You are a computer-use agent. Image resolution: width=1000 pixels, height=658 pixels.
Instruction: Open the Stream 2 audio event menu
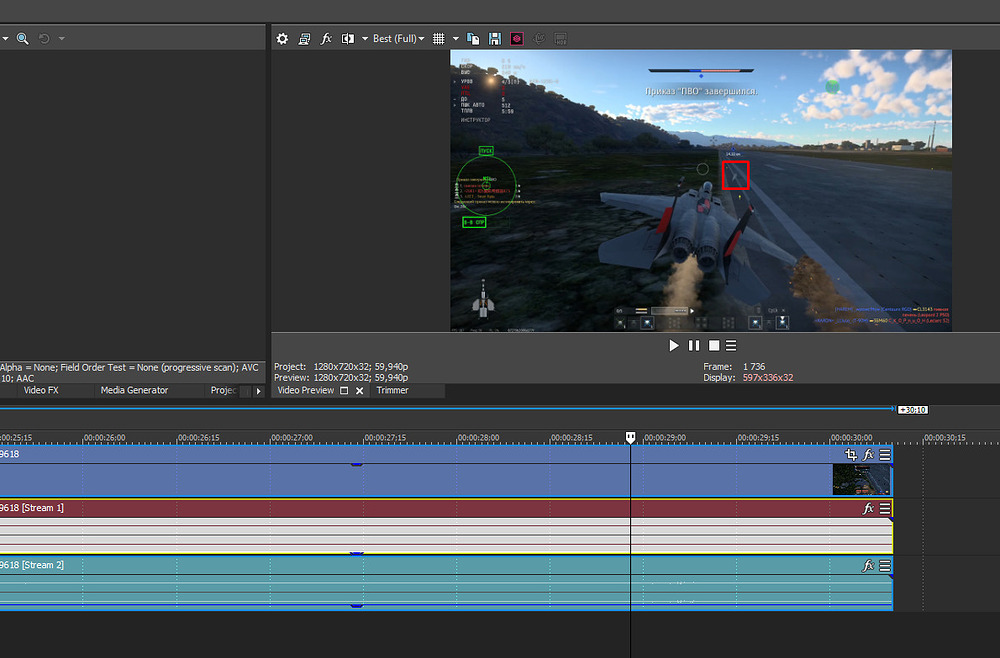pyautogui.click(x=885, y=566)
